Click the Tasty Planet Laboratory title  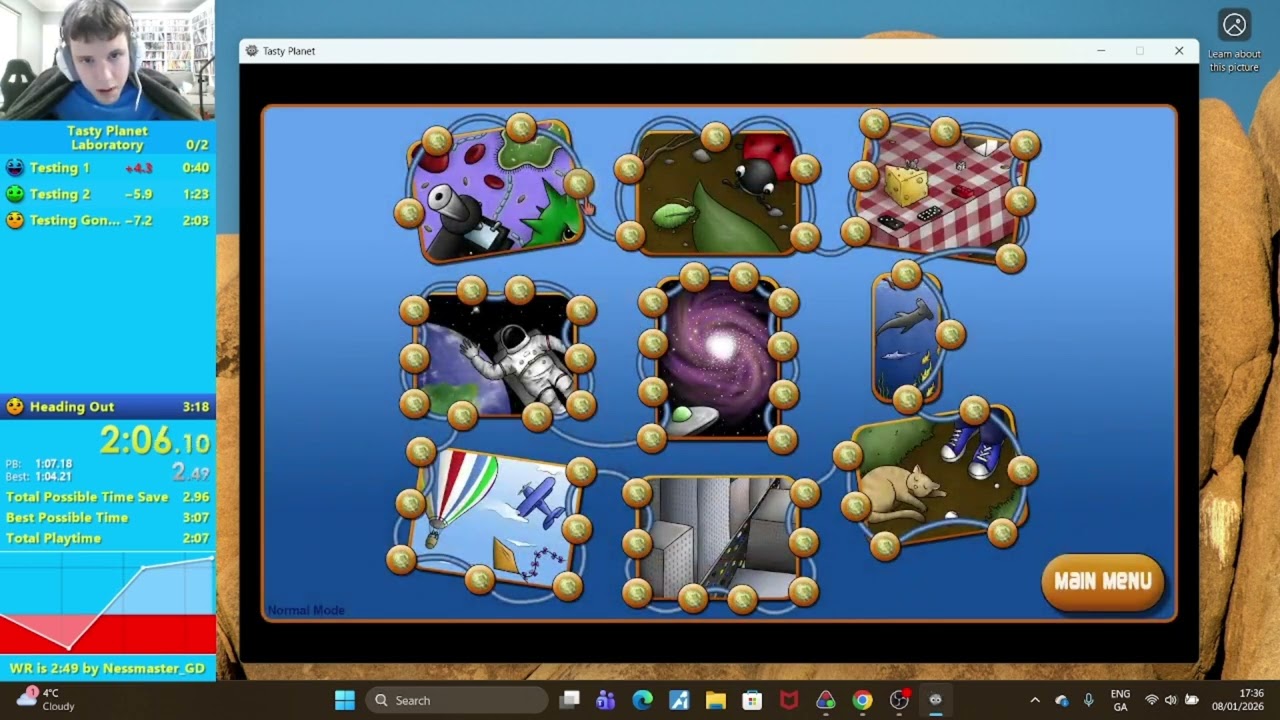coord(107,138)
